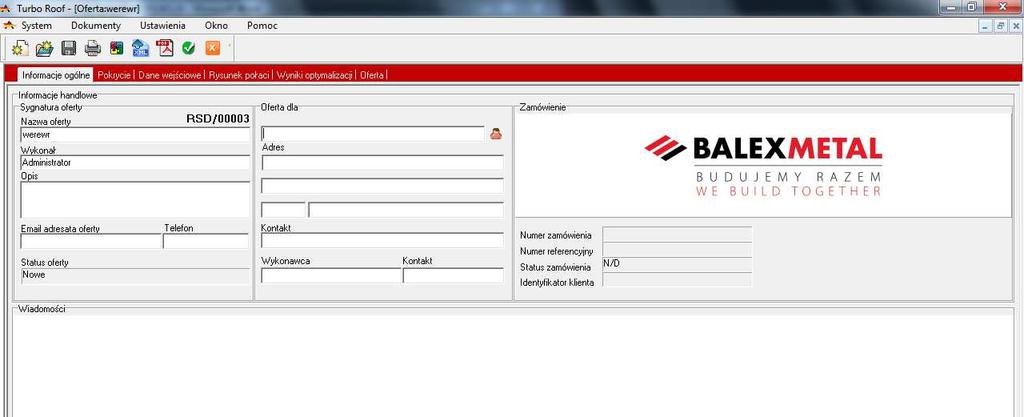Click the Numer zamówienia field

[x=677, y=234]
